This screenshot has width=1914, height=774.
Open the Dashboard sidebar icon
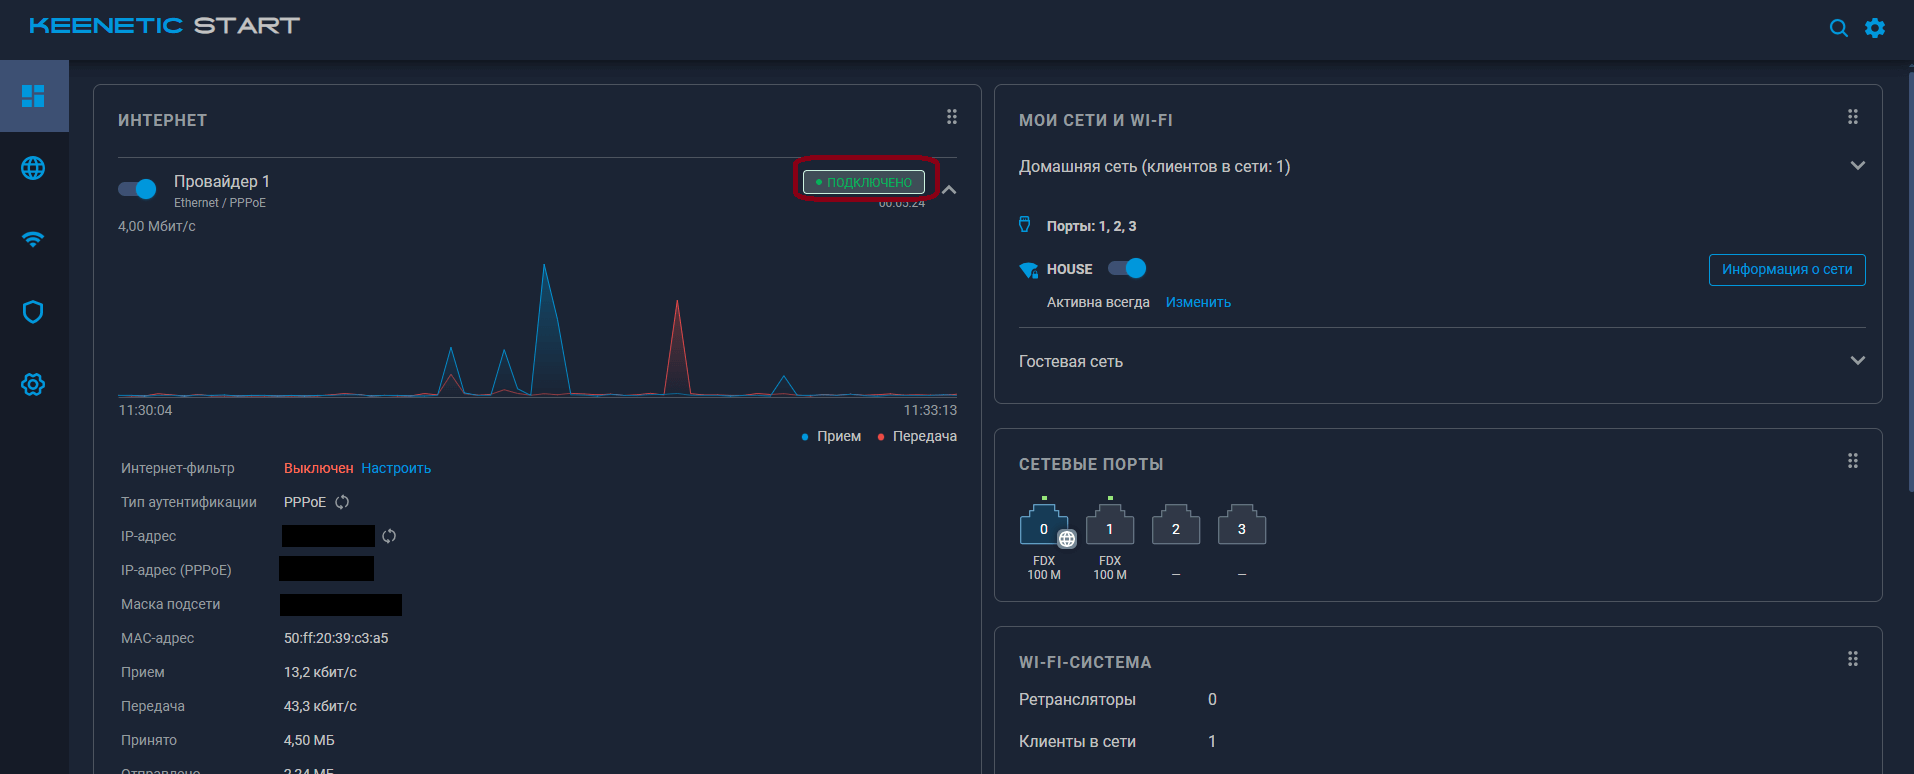[33, 96]
